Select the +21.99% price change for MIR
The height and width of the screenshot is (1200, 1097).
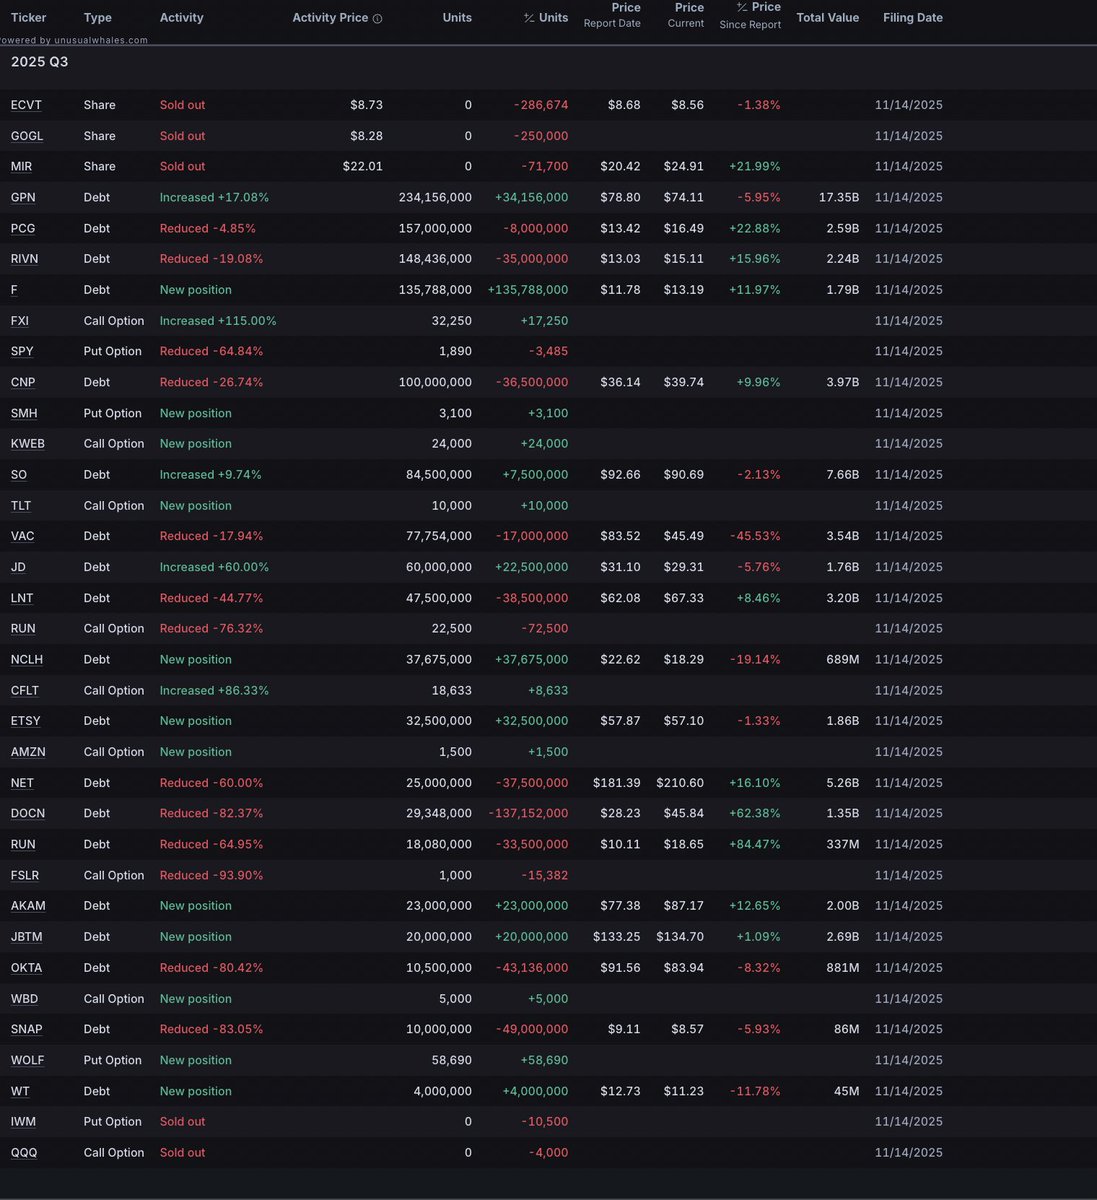755,167
